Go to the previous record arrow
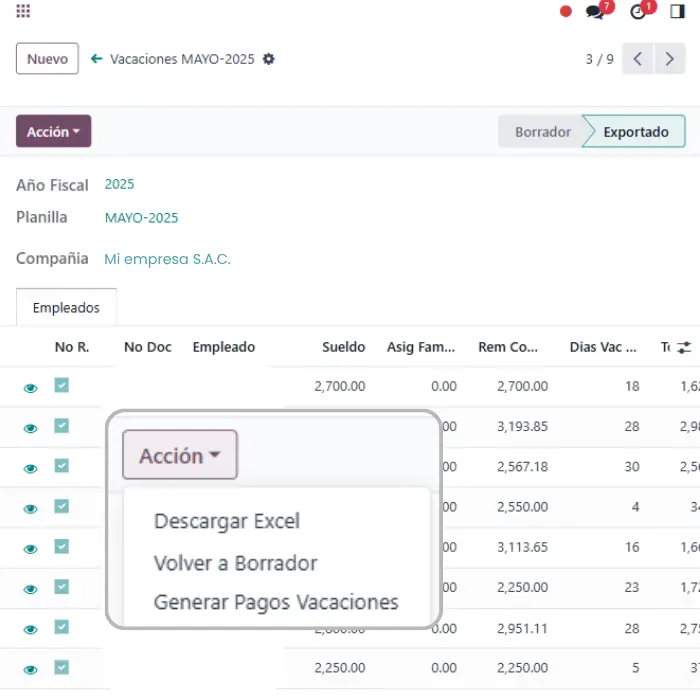Viewport: 700px width, 700px height. pos(637,59)
